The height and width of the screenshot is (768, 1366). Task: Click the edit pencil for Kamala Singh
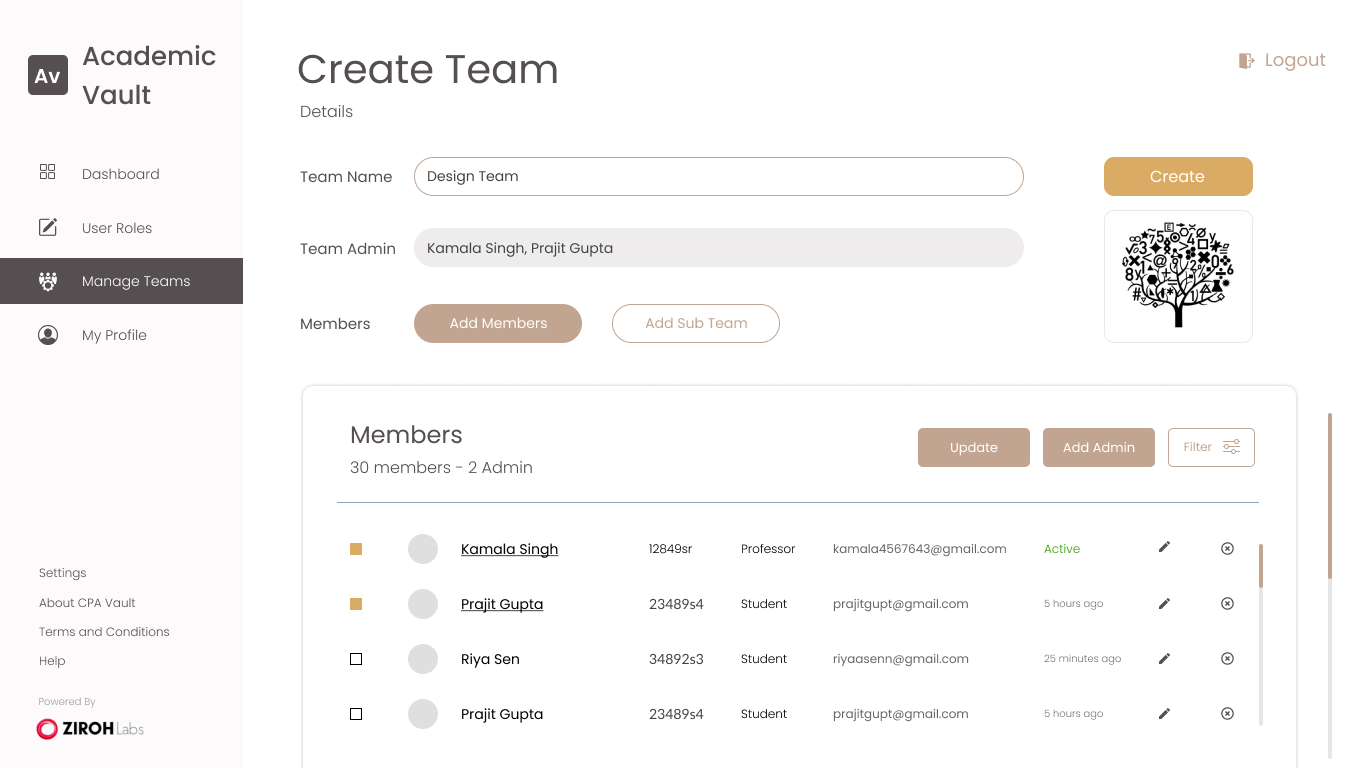click(1164, 547)
